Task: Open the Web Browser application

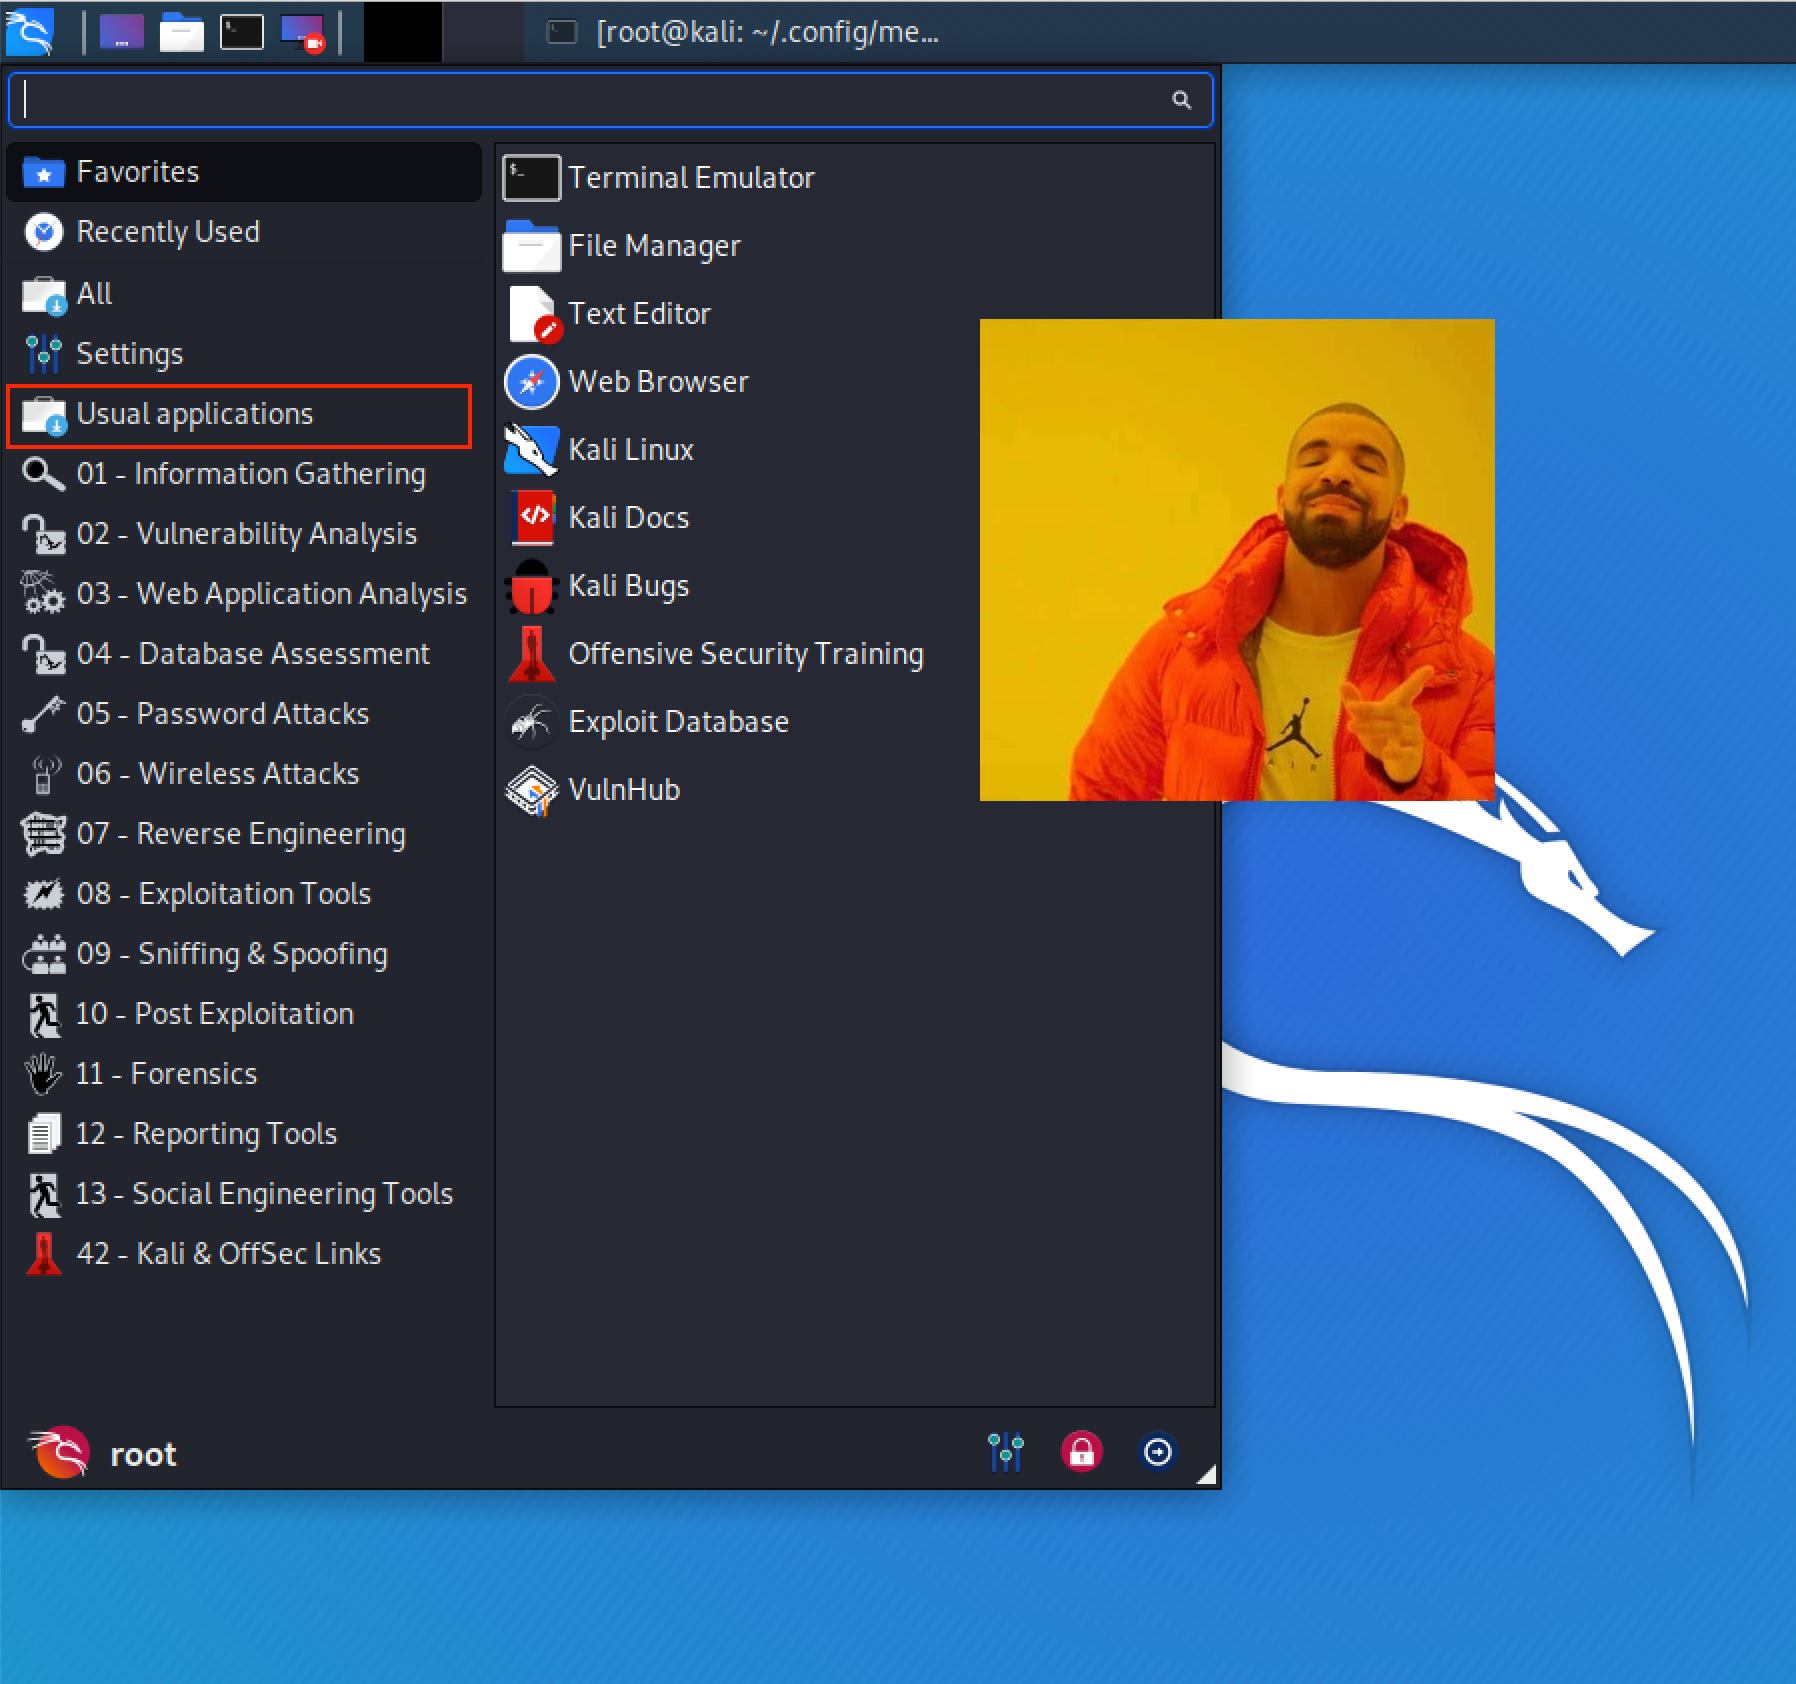Action: coord(657,382)
